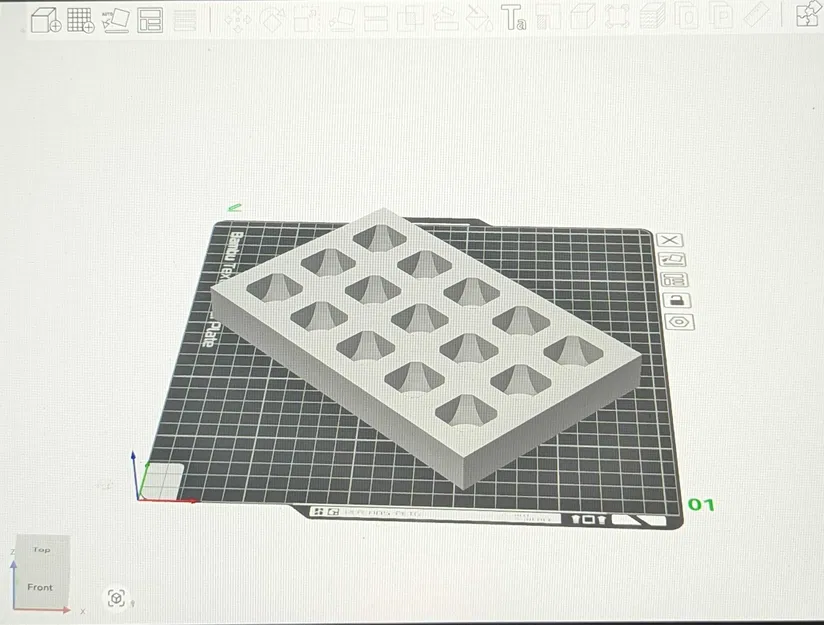Select the Rotate tool in the toolbar

click(273, 19)
